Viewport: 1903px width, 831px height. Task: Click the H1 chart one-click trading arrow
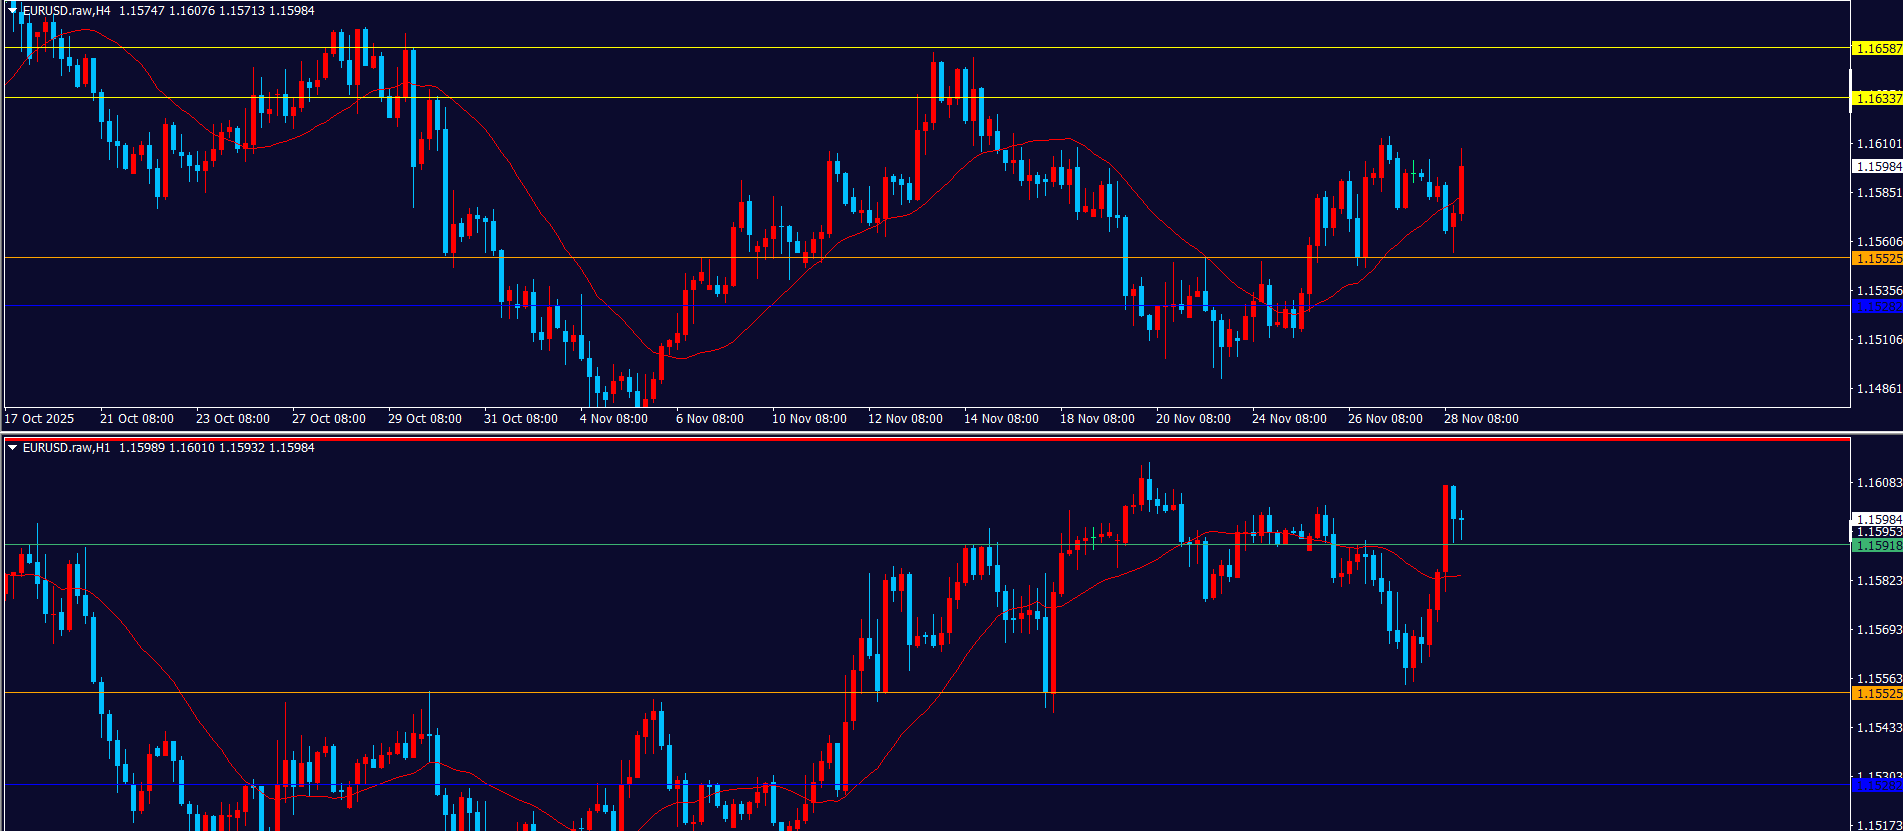pyautogui.click(x=12, y=448)
